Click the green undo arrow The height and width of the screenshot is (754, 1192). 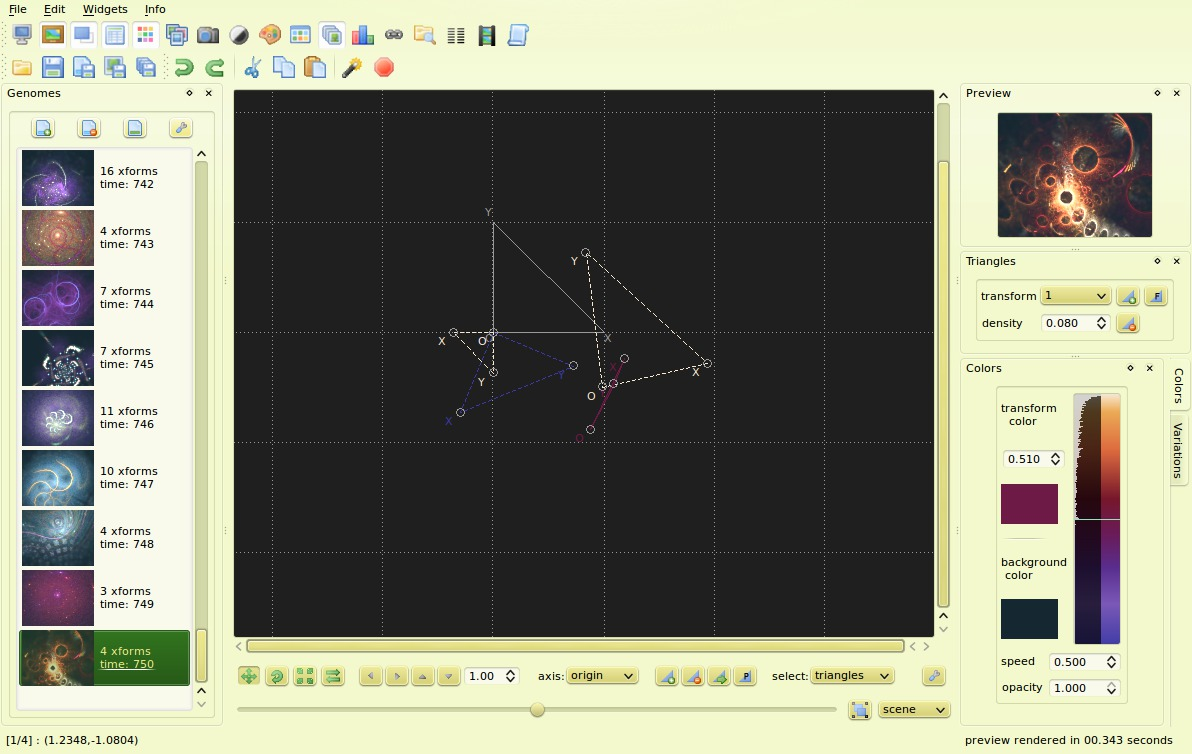(x=183, y=67)
